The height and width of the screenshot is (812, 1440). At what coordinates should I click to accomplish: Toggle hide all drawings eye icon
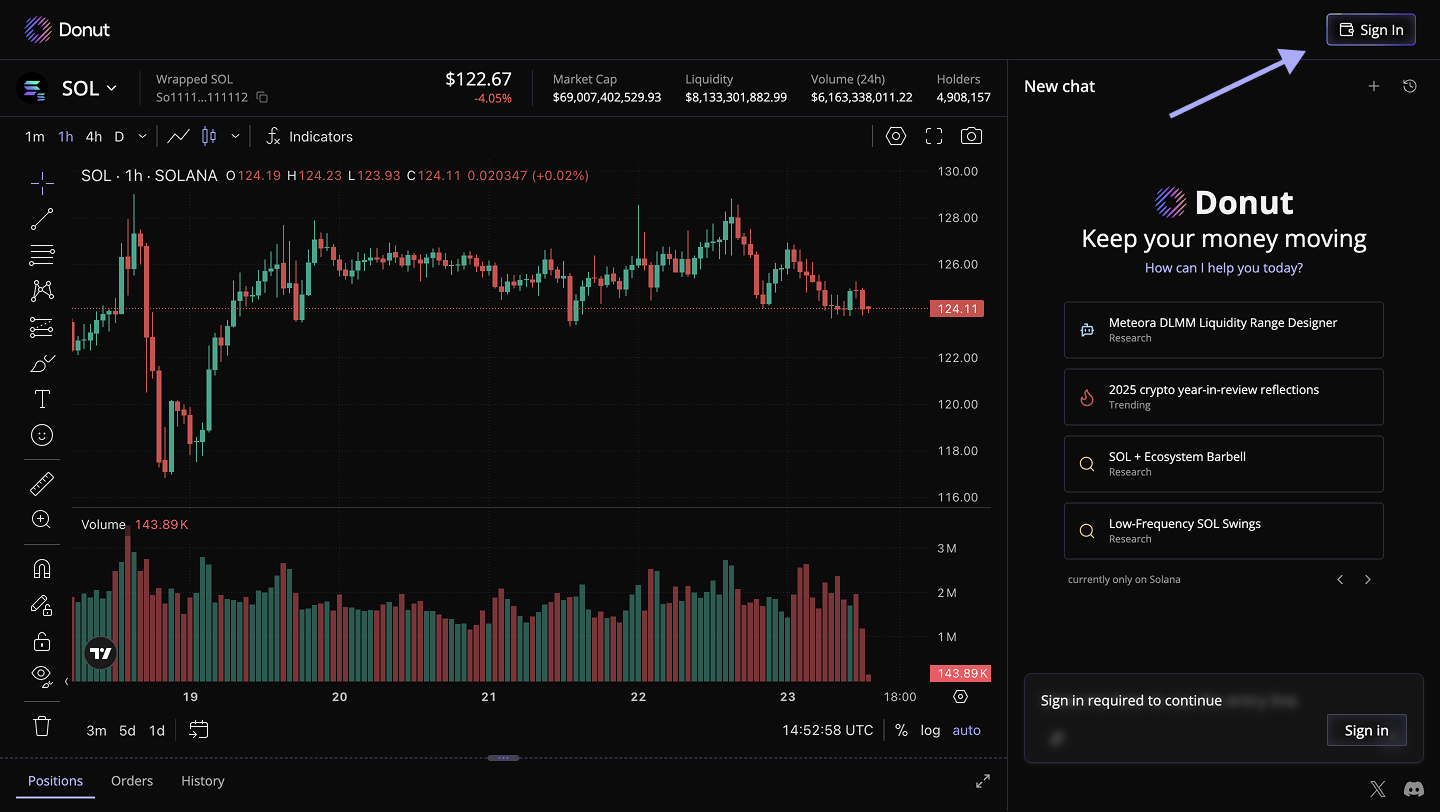[42, 674]
